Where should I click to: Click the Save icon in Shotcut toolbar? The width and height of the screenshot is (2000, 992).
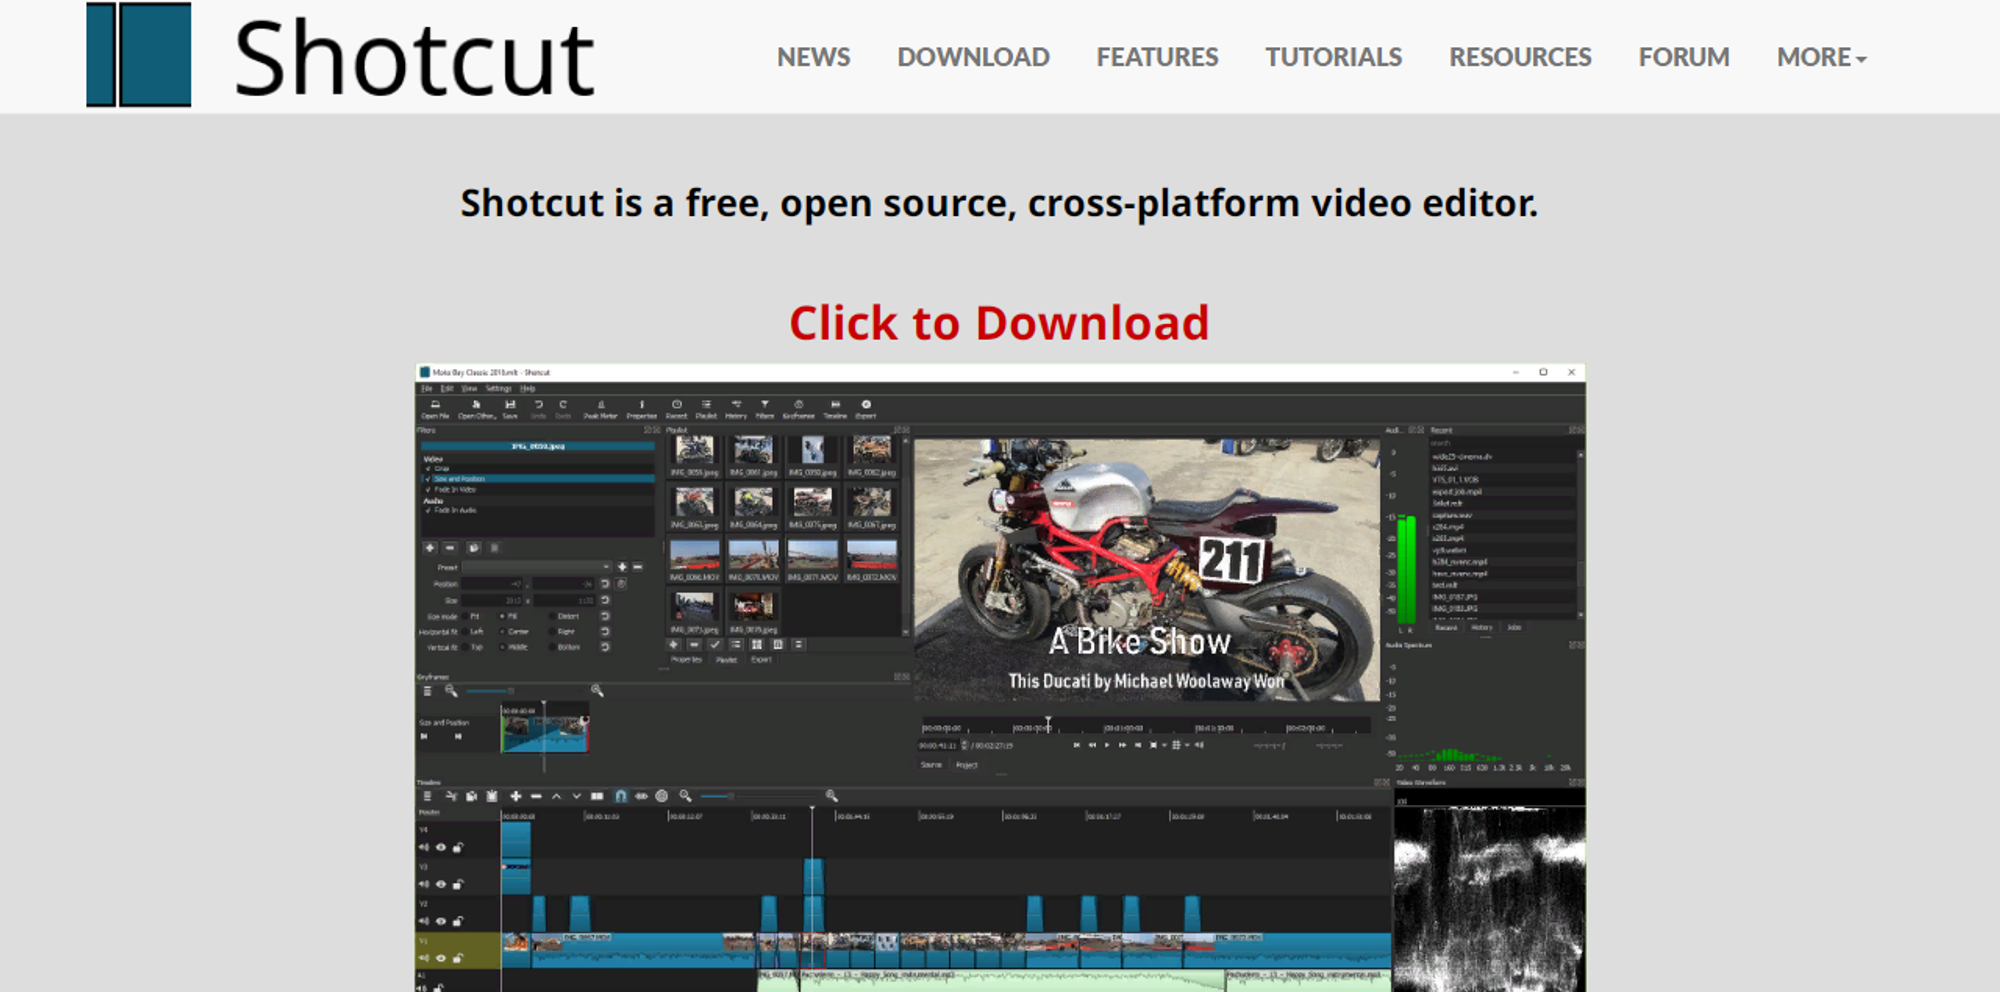[510, 409]
